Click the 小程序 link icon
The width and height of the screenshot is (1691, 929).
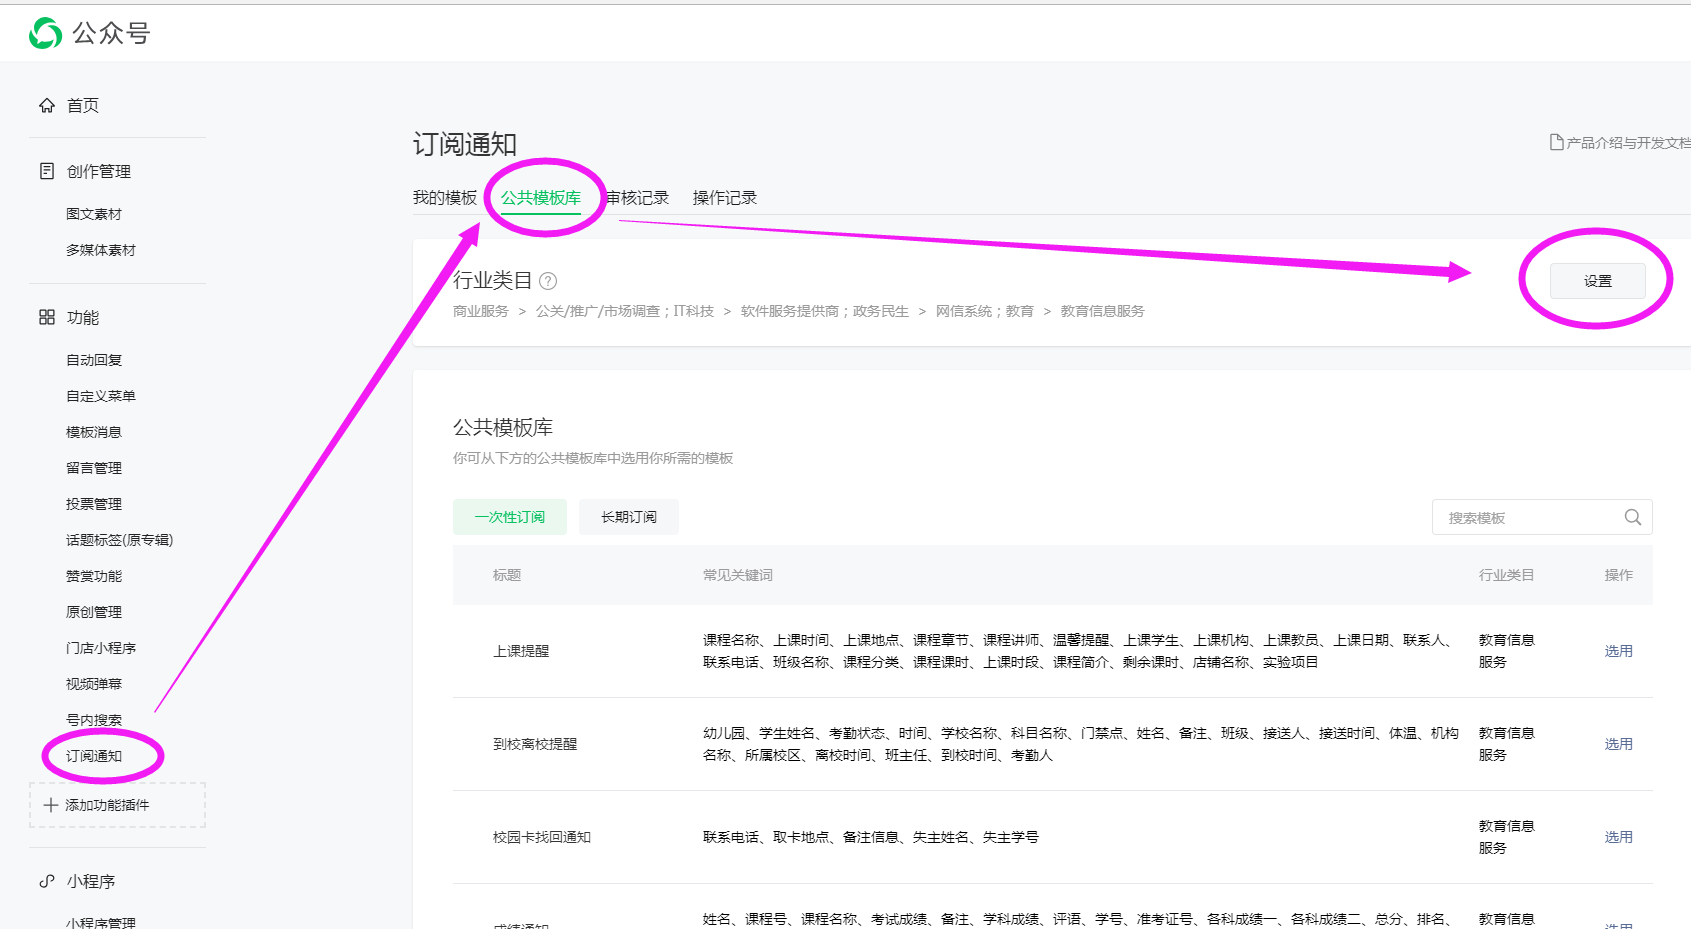tap(47, 881)
